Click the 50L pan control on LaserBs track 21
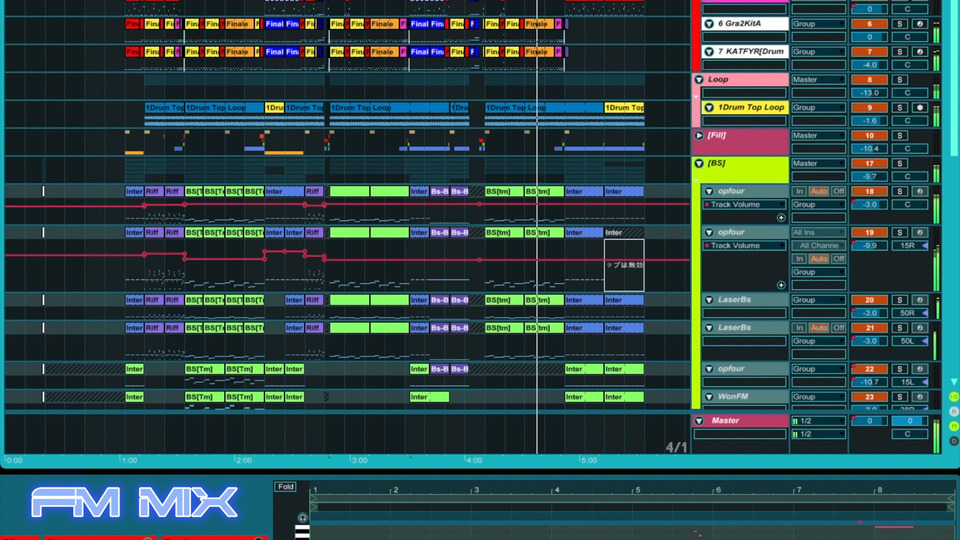 pos(910,341)
